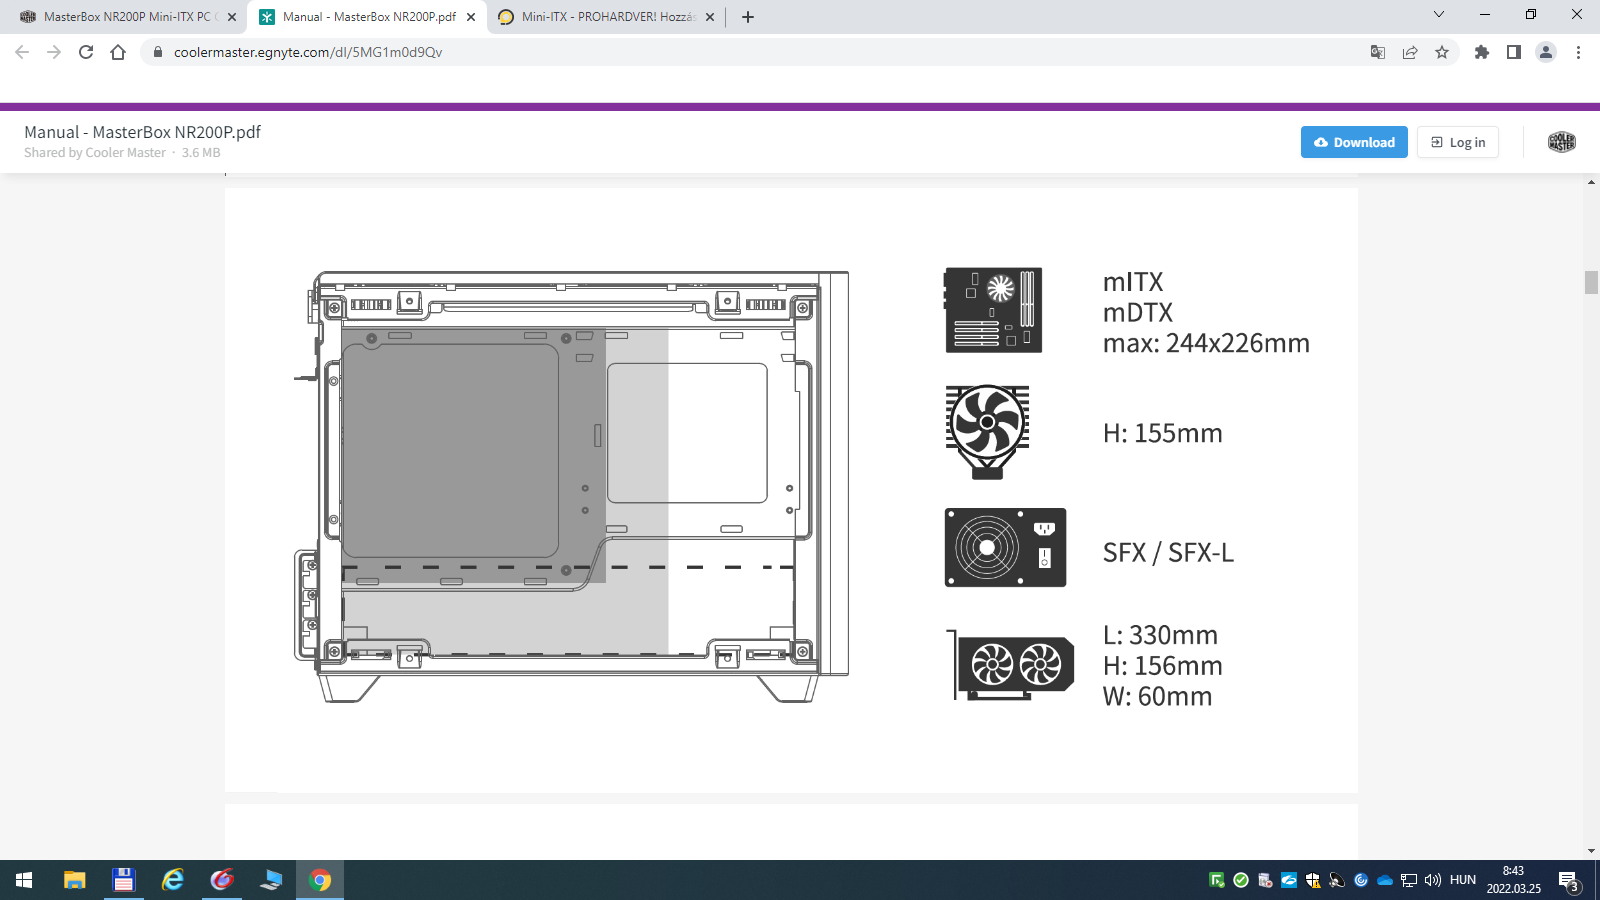Open the clock showing 8:43
The width and height of the screenshot is (1600, 900).
click(x=1513, y=880)
